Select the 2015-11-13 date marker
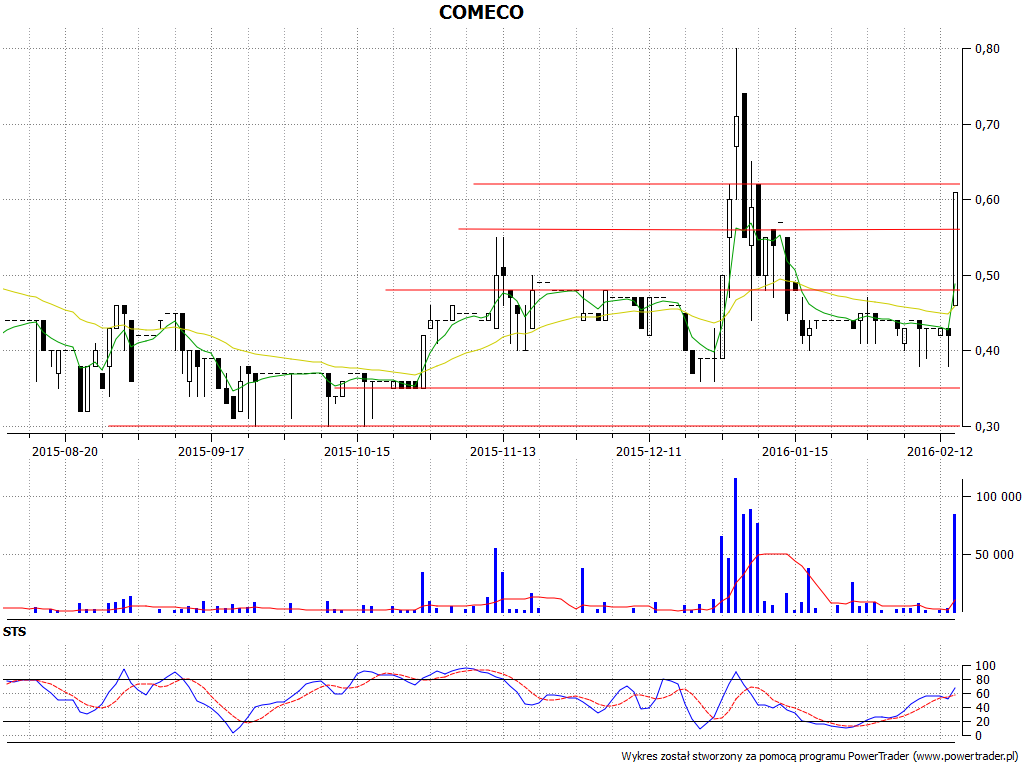The height and width of the screenshot is (768, 1024). [503, 451]
